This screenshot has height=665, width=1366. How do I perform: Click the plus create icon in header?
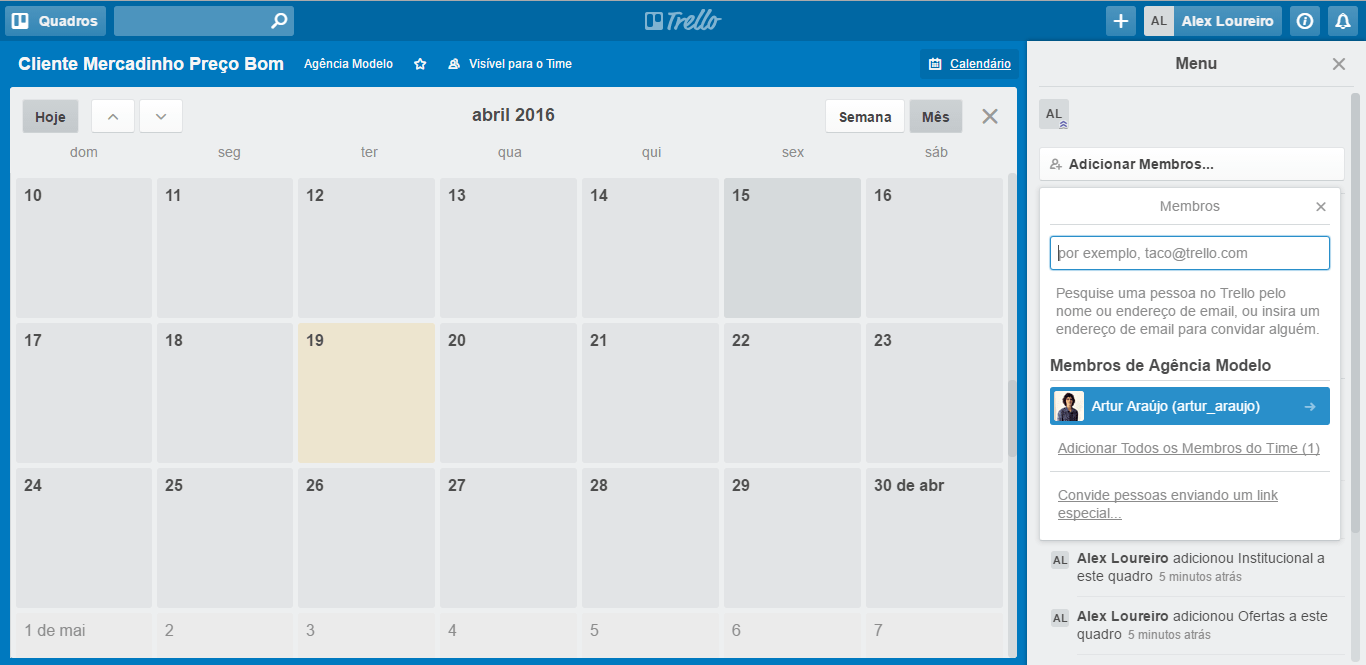pyautogui.click(x=1120, y=21)
